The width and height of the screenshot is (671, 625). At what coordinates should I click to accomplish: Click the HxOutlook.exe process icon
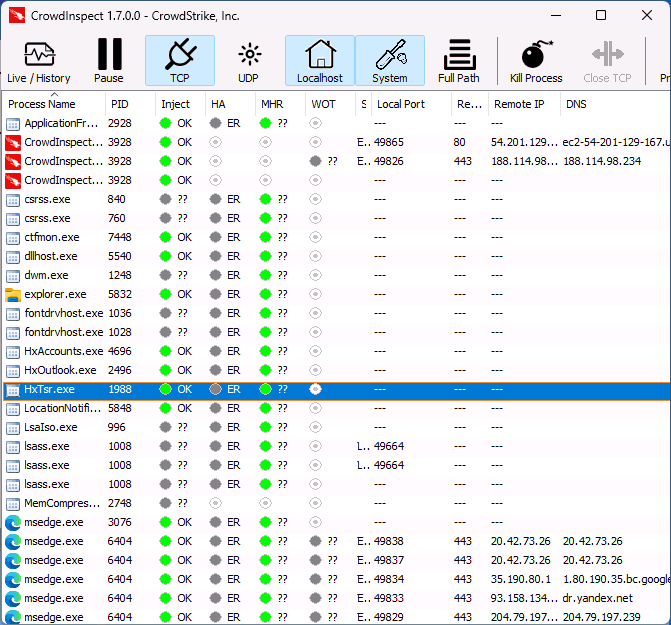pos(13,371)
